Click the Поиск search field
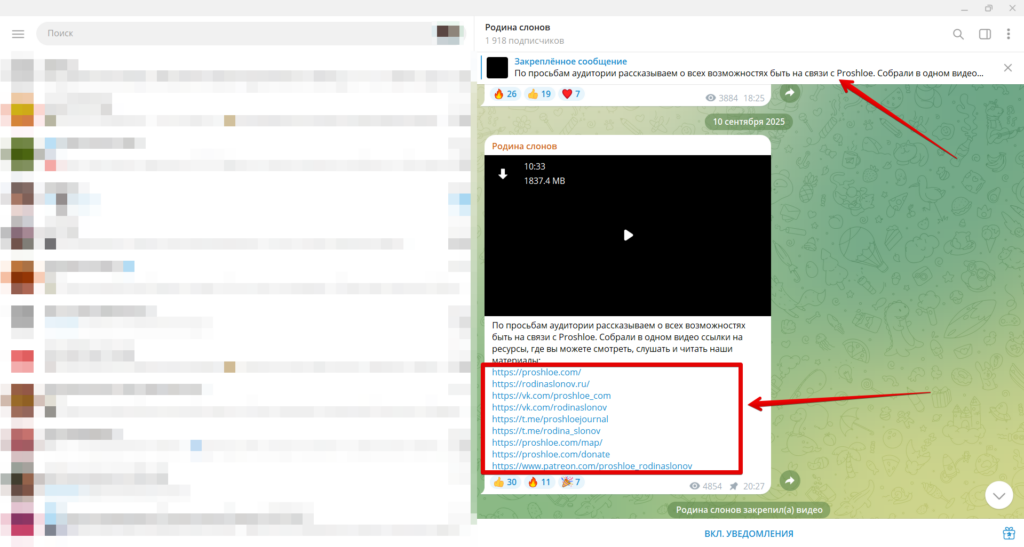This screenshot has height=547, width=1024. (251, 33)
